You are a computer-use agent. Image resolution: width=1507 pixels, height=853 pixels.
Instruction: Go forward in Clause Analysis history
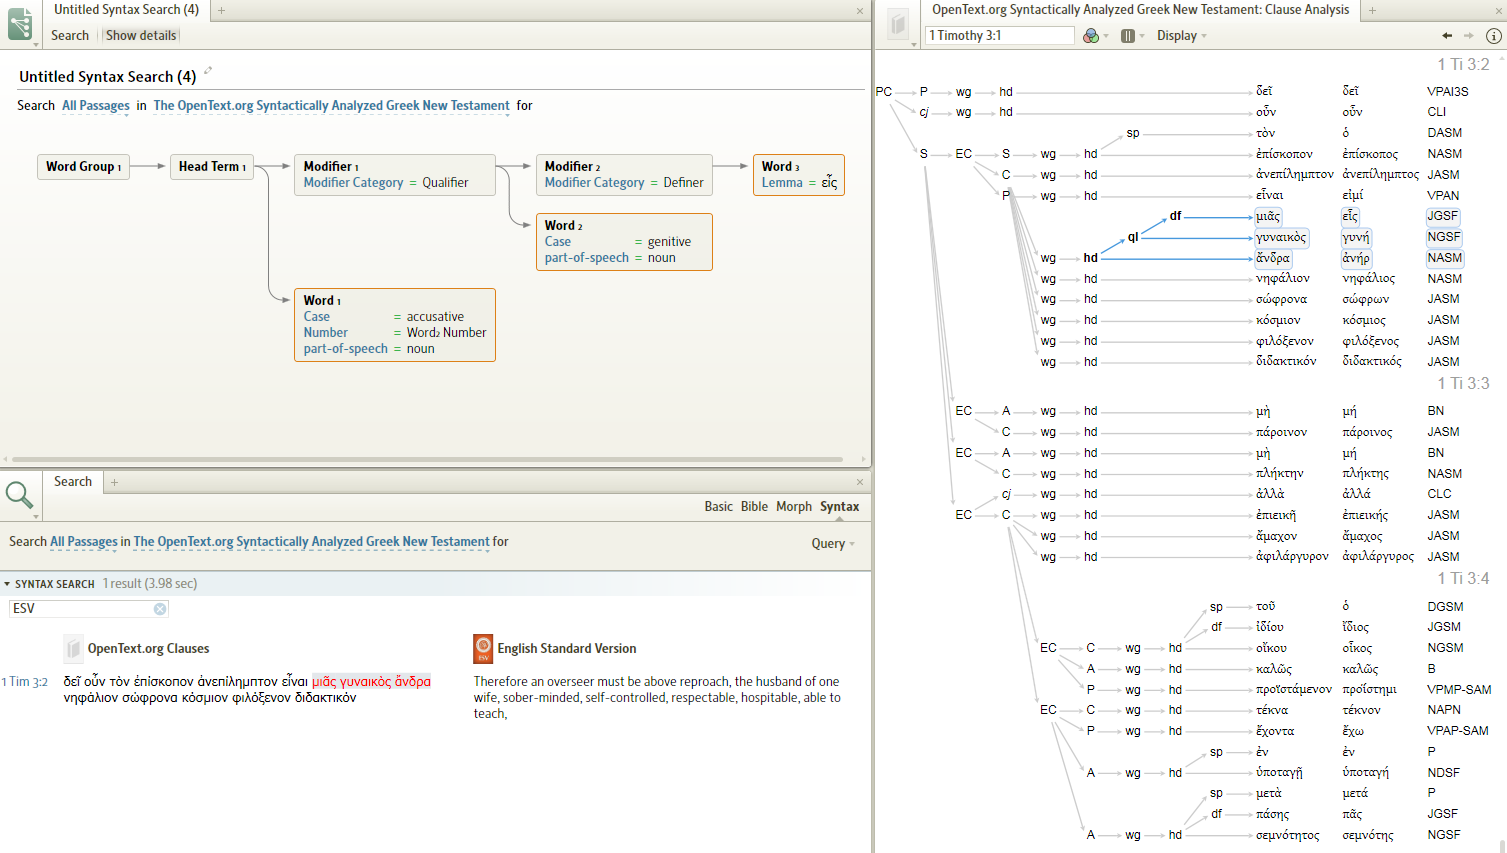click(x=1469, y=36)
